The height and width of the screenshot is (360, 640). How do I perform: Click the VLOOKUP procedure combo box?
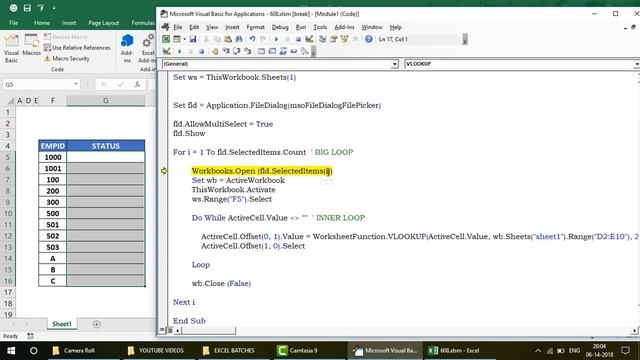[522, 64]
